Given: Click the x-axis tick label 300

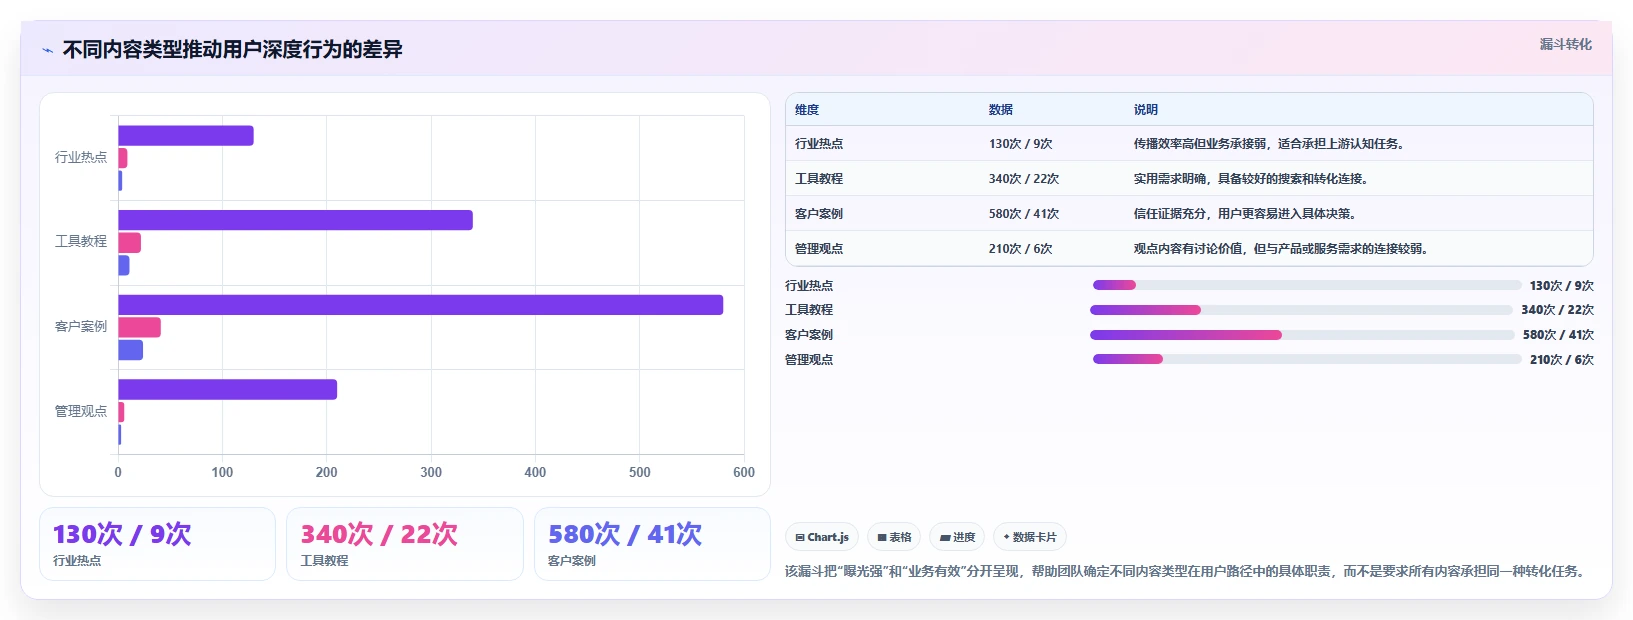Looking at the screenshot, I should point(431,472).
